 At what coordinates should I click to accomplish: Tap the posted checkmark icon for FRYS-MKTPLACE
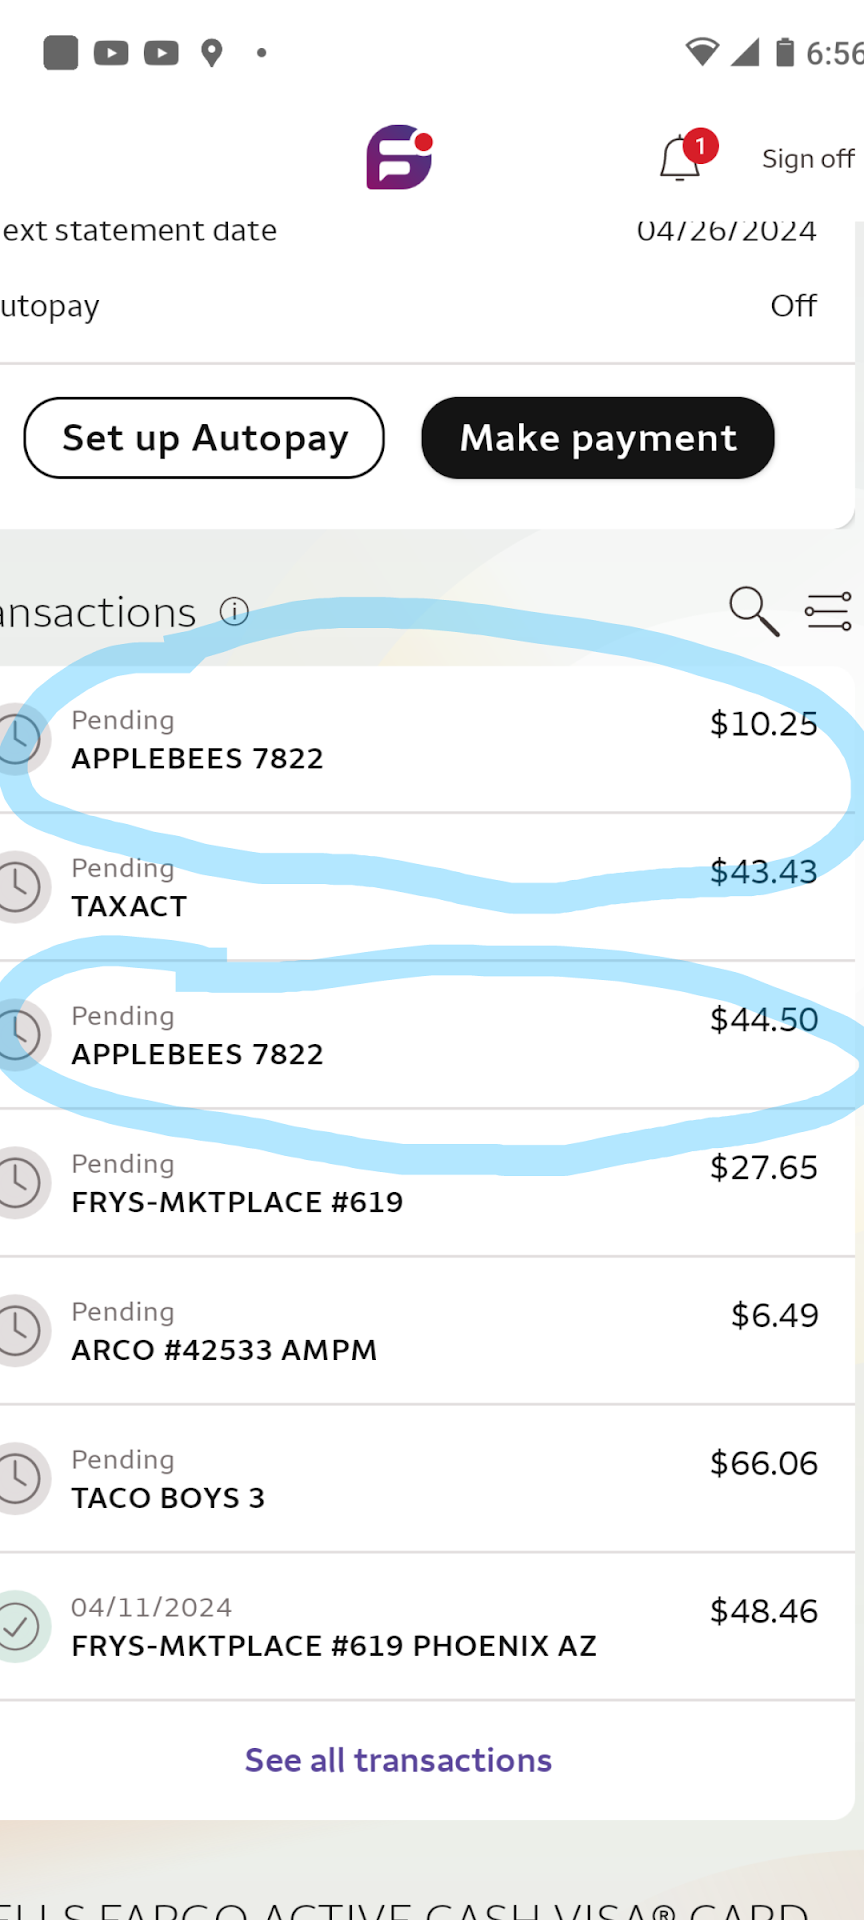tap(20, 1626)
